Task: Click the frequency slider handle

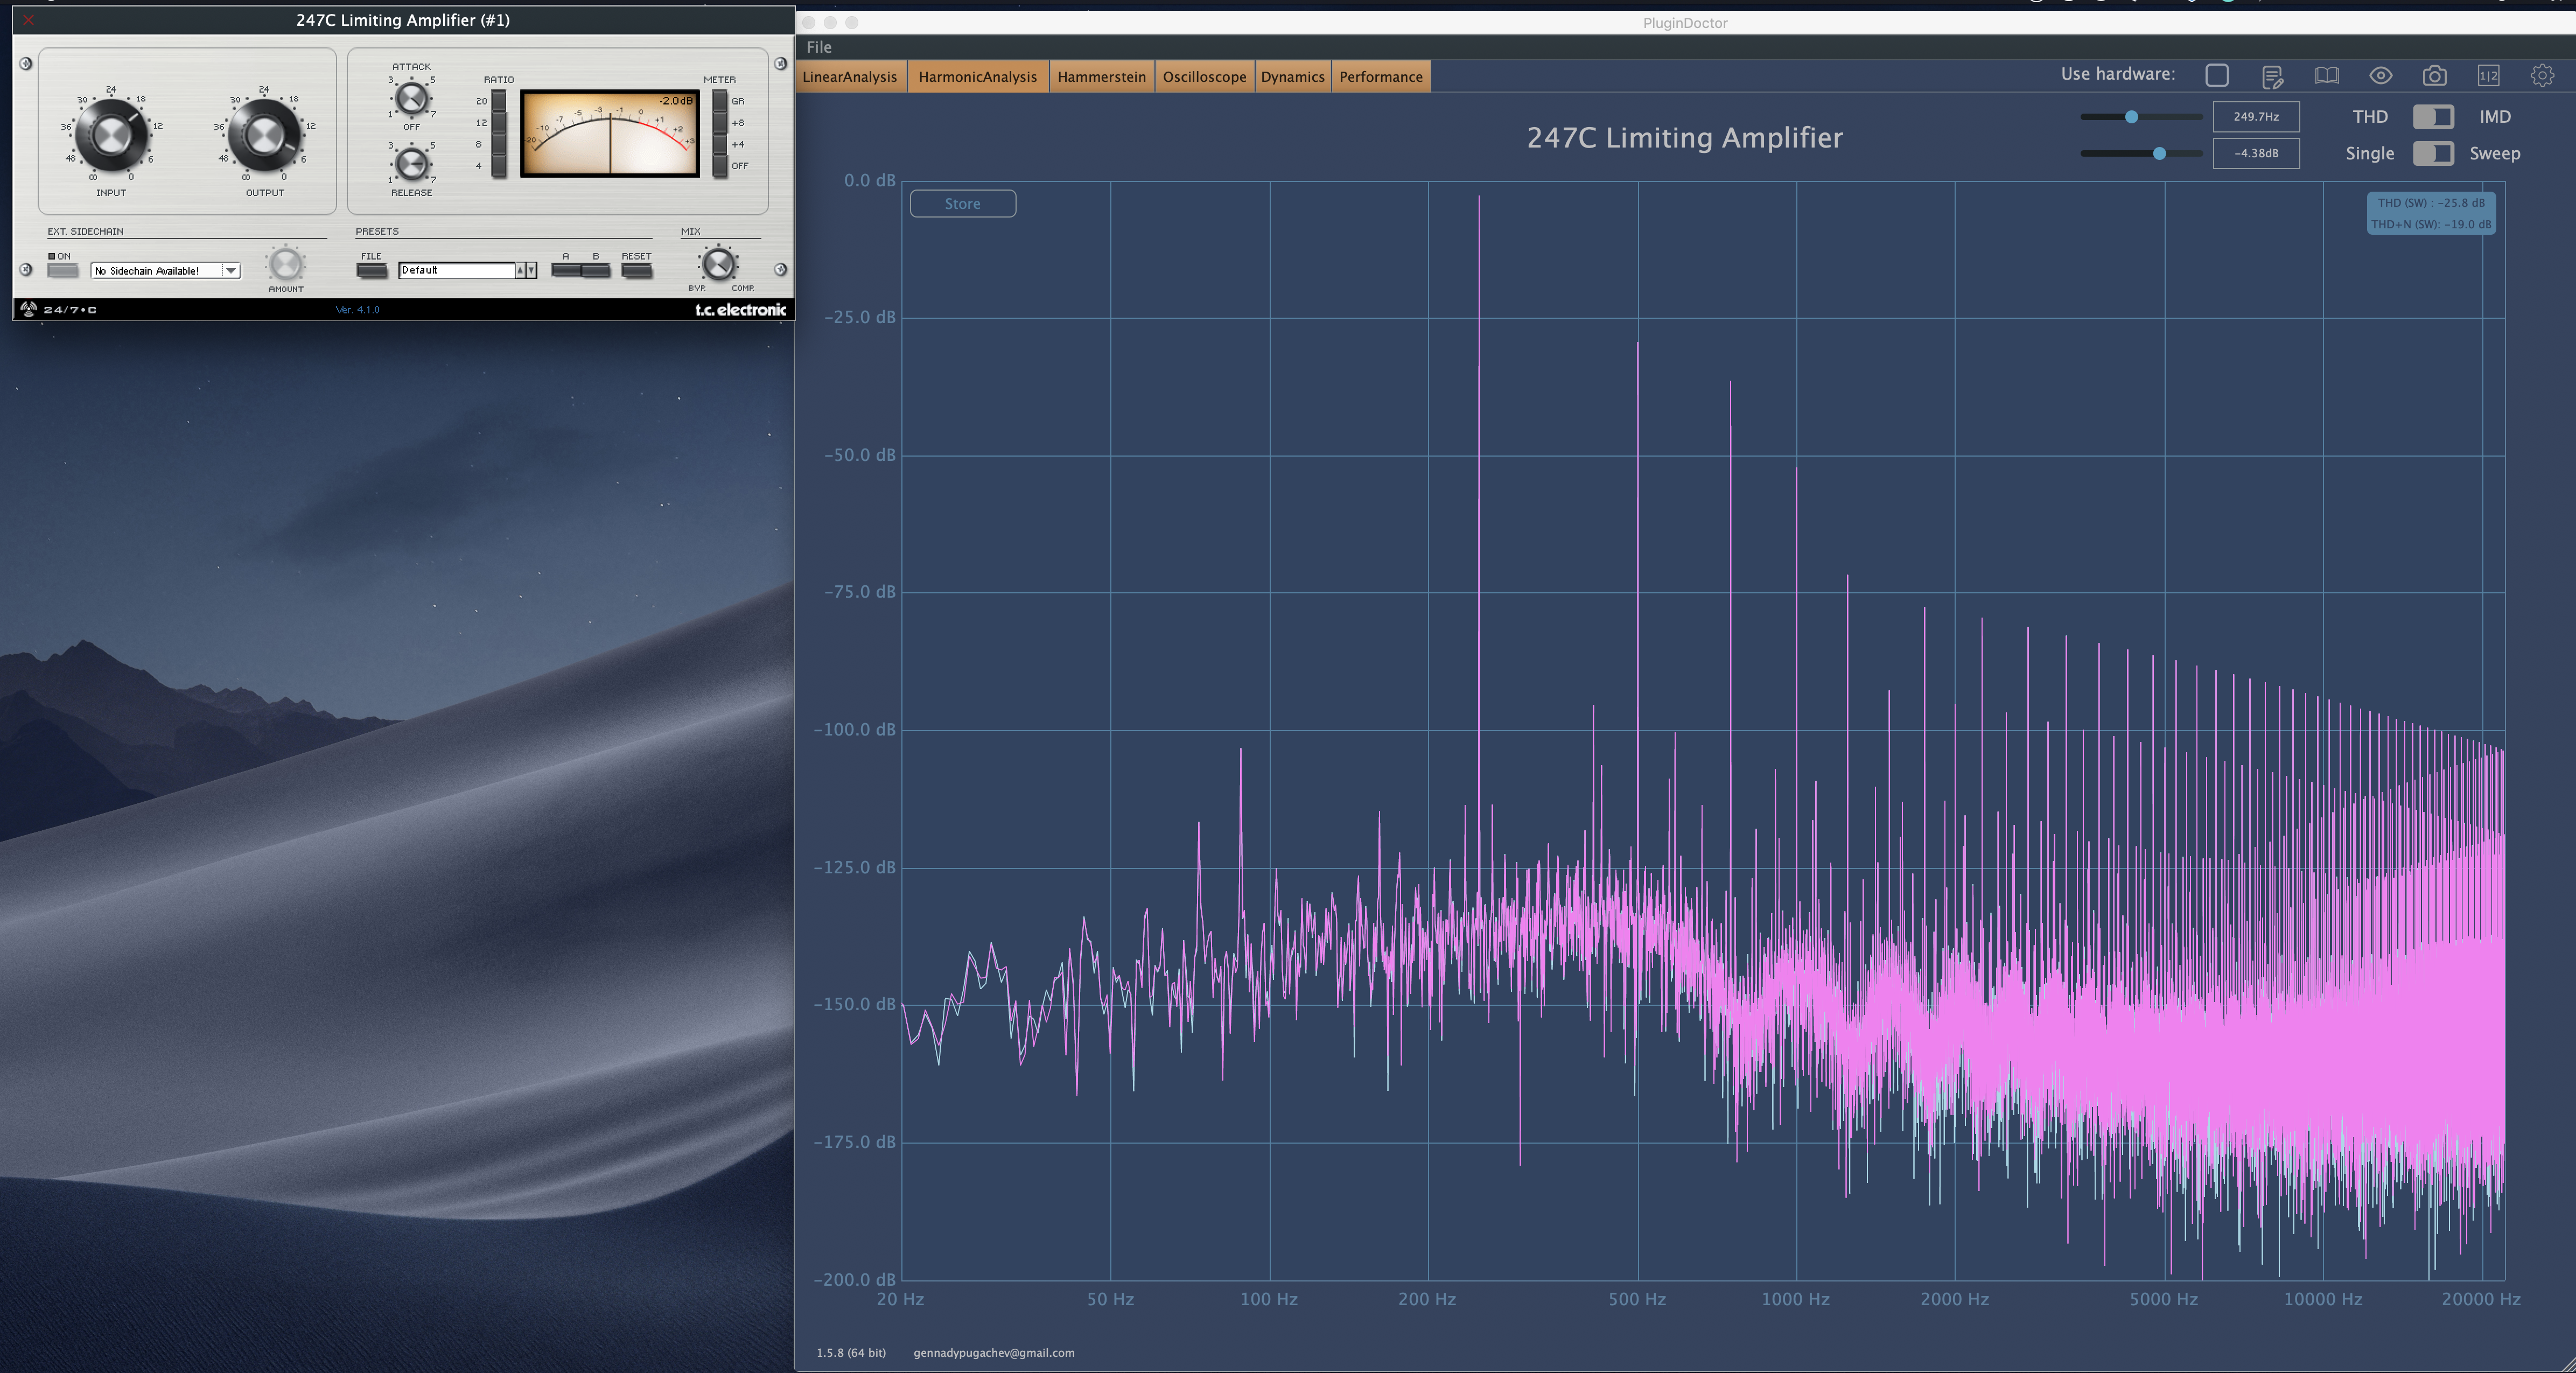Action: (2131, 117)
